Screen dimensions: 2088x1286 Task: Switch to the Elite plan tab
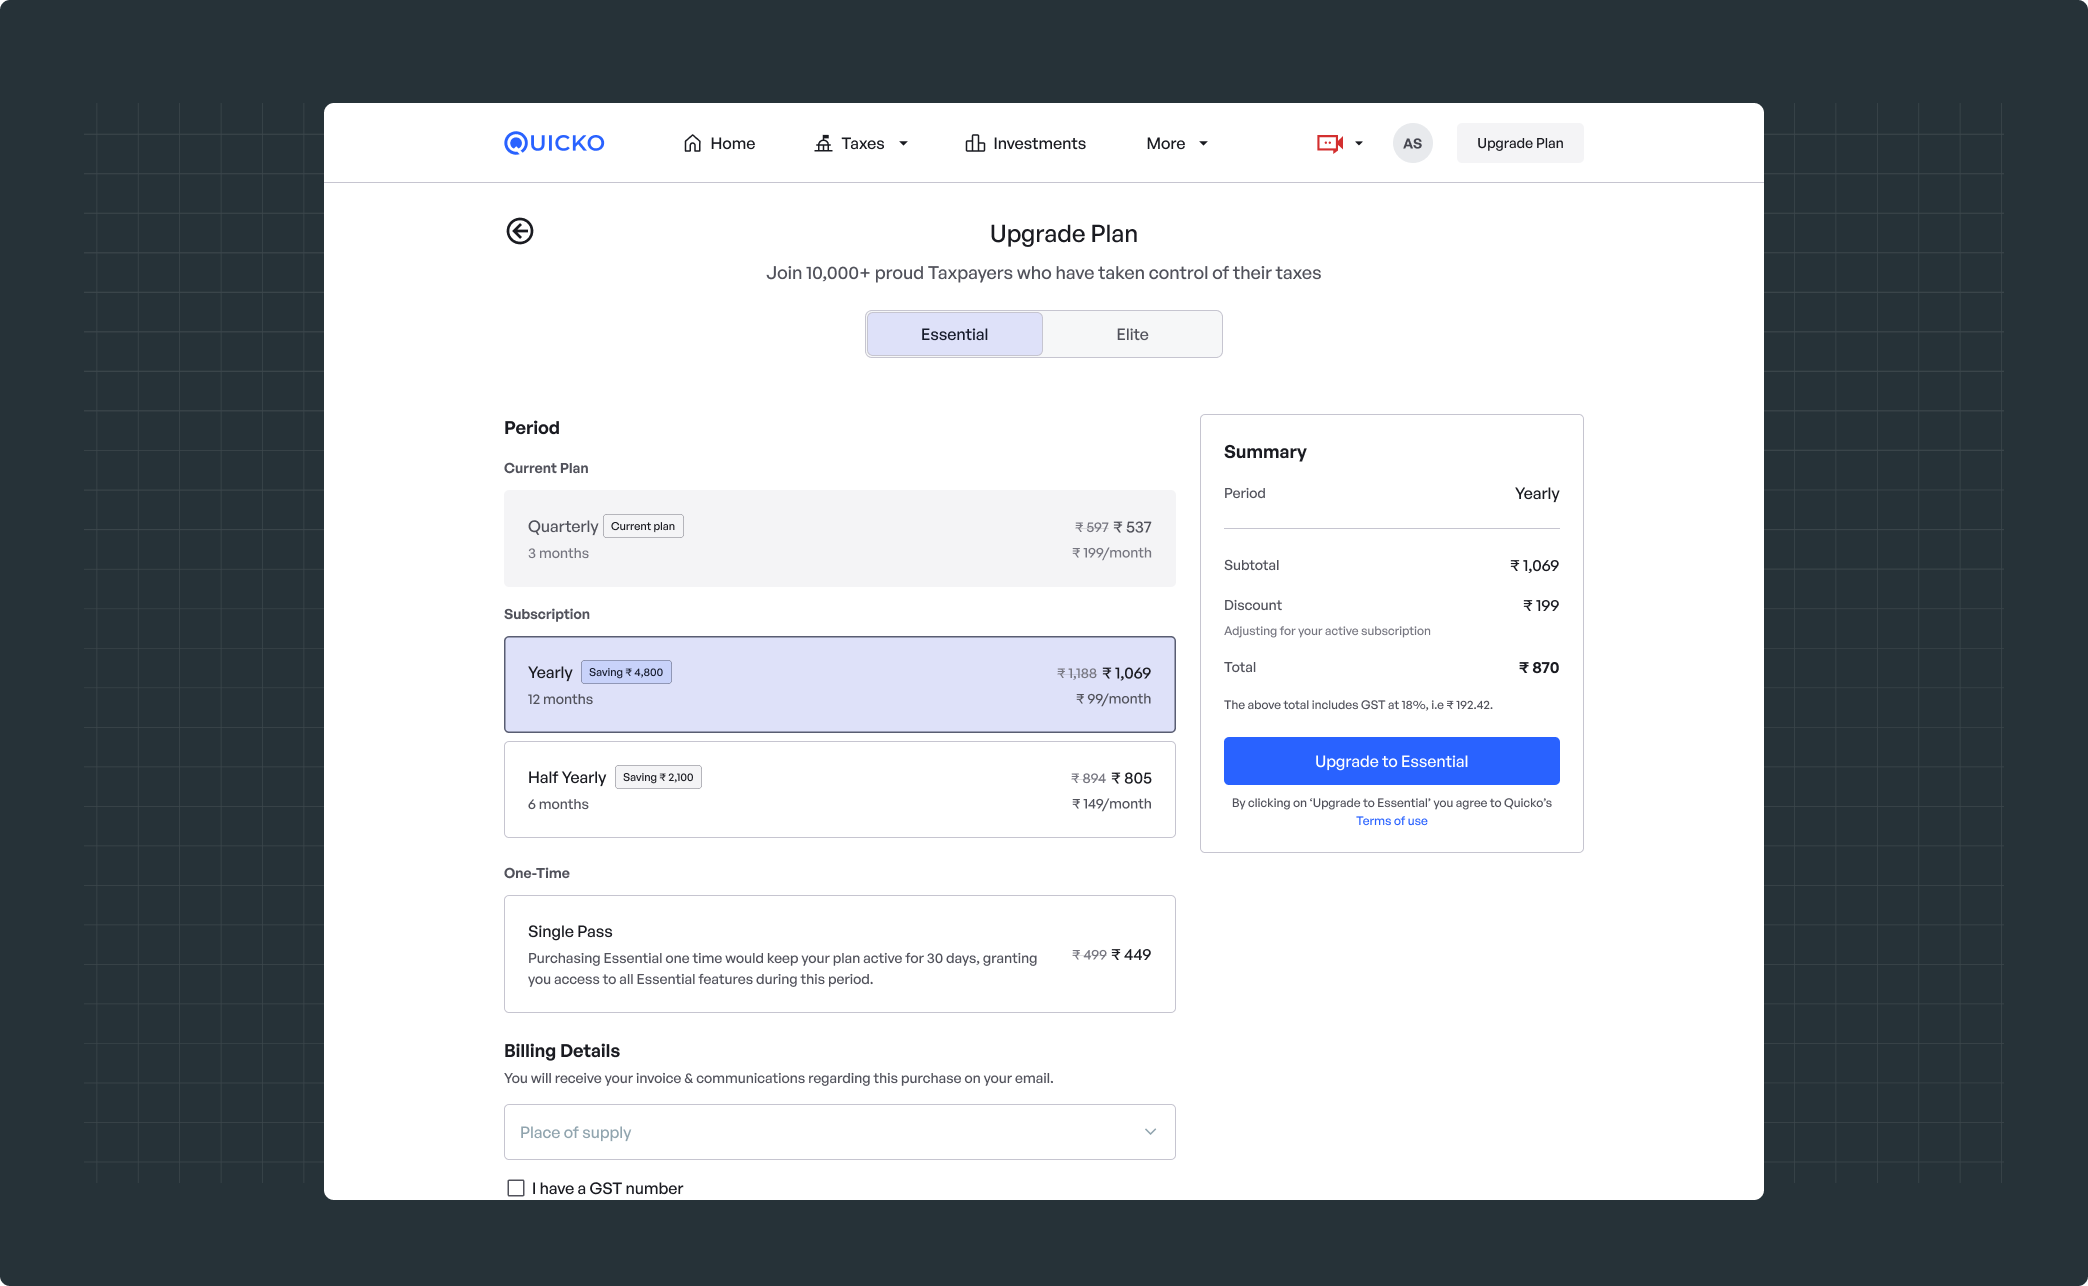1132,334
